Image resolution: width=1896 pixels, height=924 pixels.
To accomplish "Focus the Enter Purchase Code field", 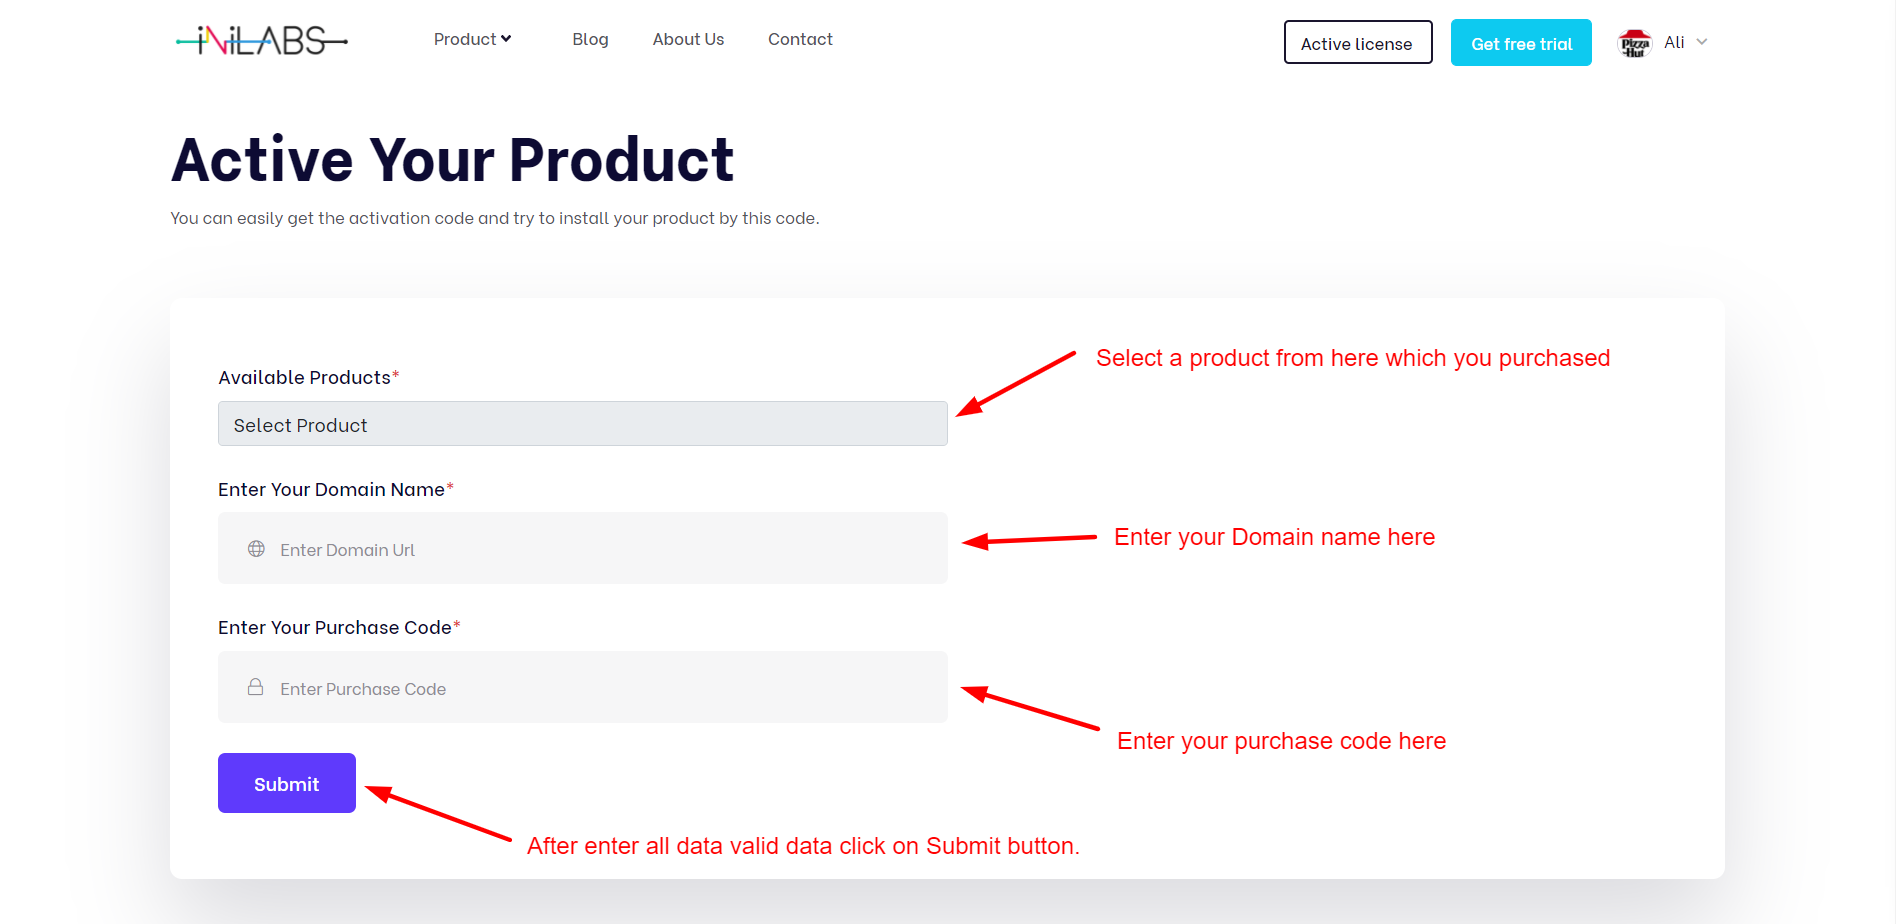I will pos(600,688).
